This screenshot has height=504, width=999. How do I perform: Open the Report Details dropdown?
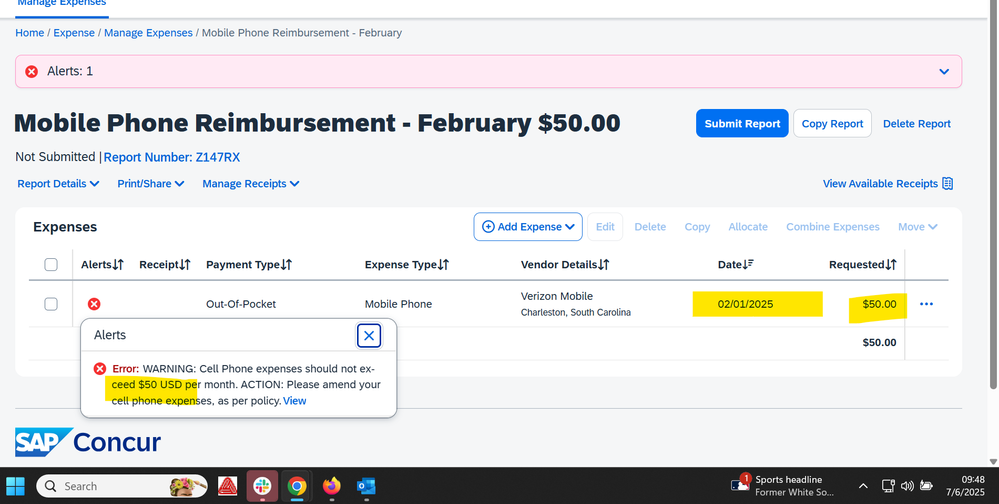coord(58,184)
